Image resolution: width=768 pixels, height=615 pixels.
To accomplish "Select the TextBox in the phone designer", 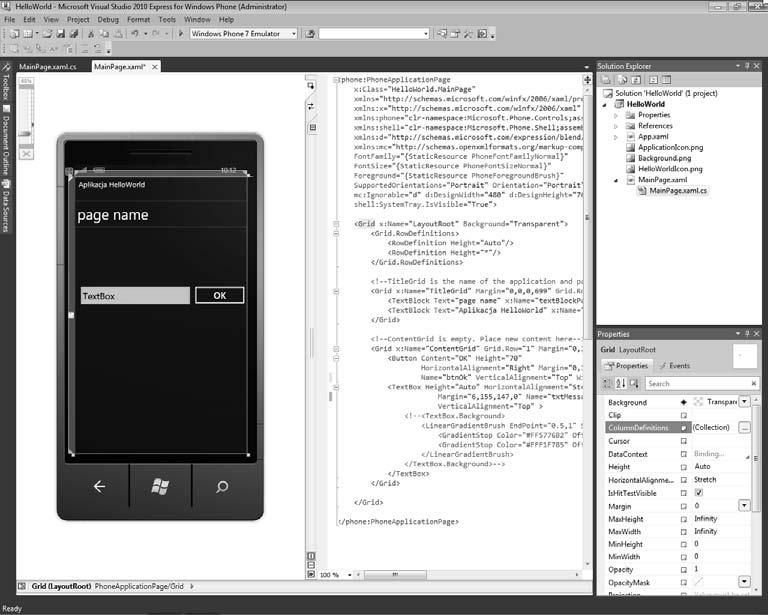I will [135, 296].
